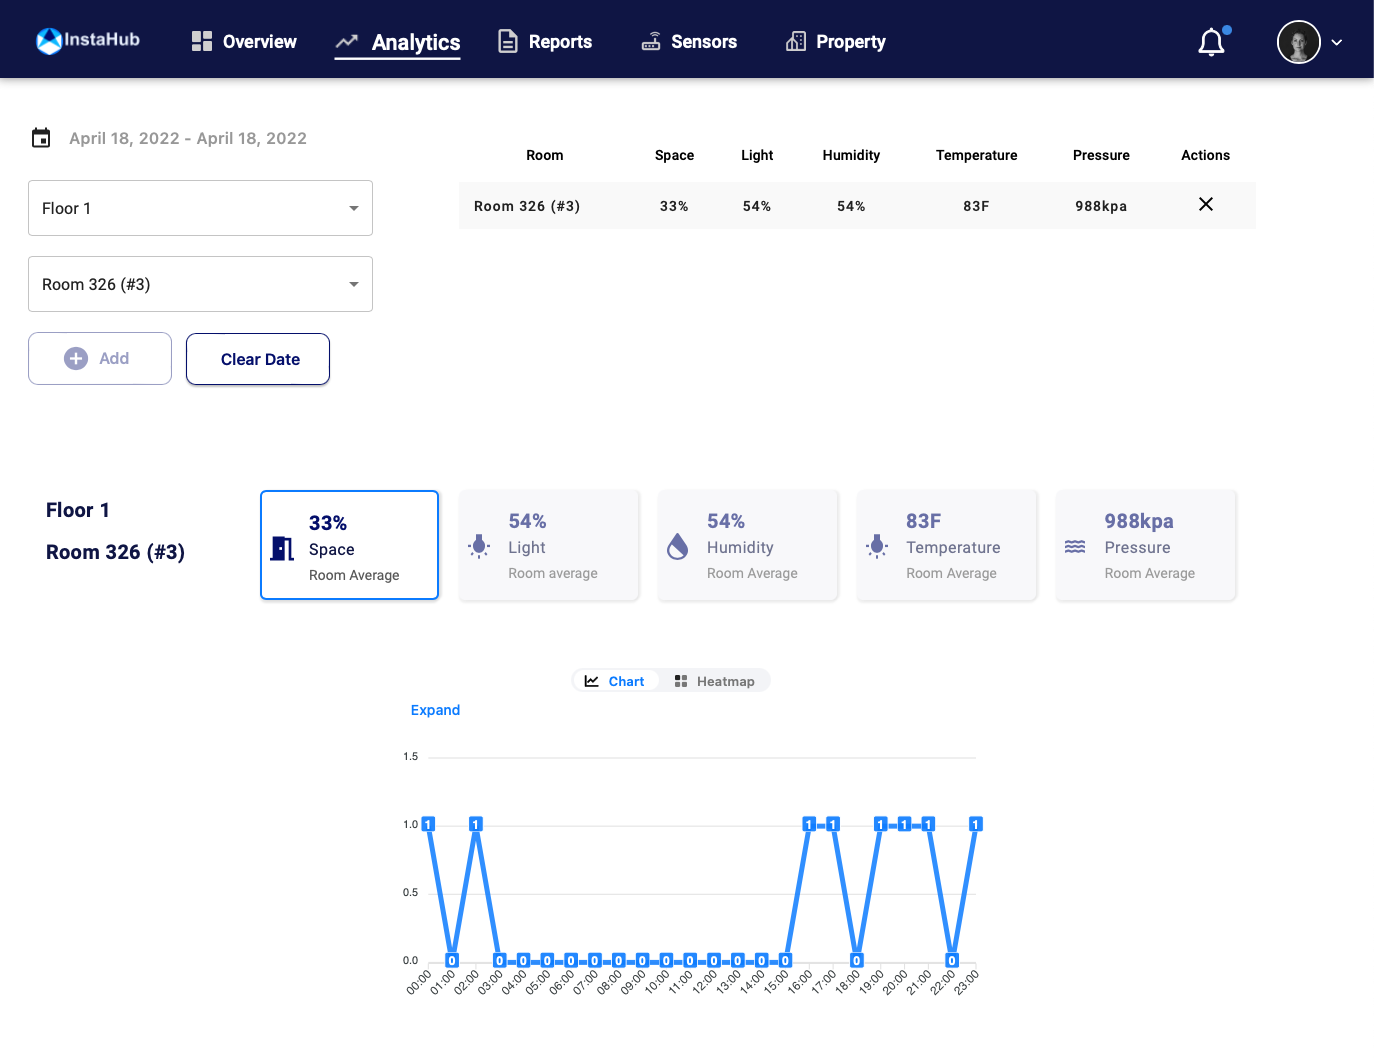
Task: Click the calendar date picker icon
Action: 41,138
